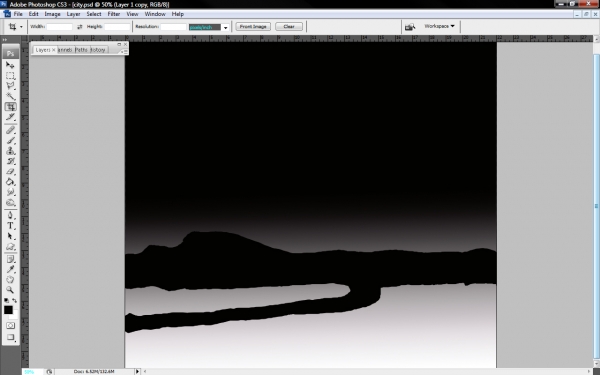Select the Paint Bucket tool
Image resolution: width=600 pixels, height=375 pixels.
(10, 182)
